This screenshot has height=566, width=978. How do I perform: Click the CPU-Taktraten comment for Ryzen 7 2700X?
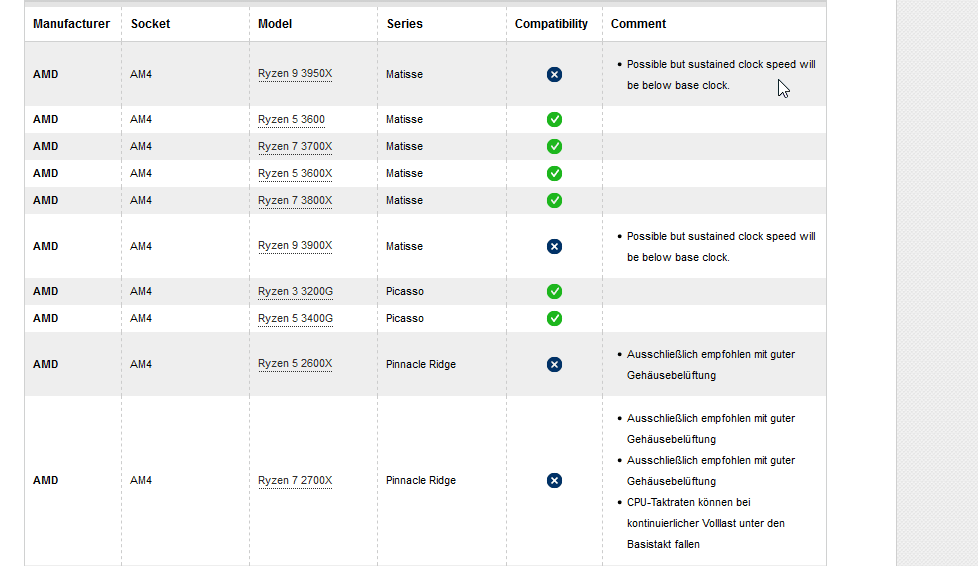click(705, 523)
